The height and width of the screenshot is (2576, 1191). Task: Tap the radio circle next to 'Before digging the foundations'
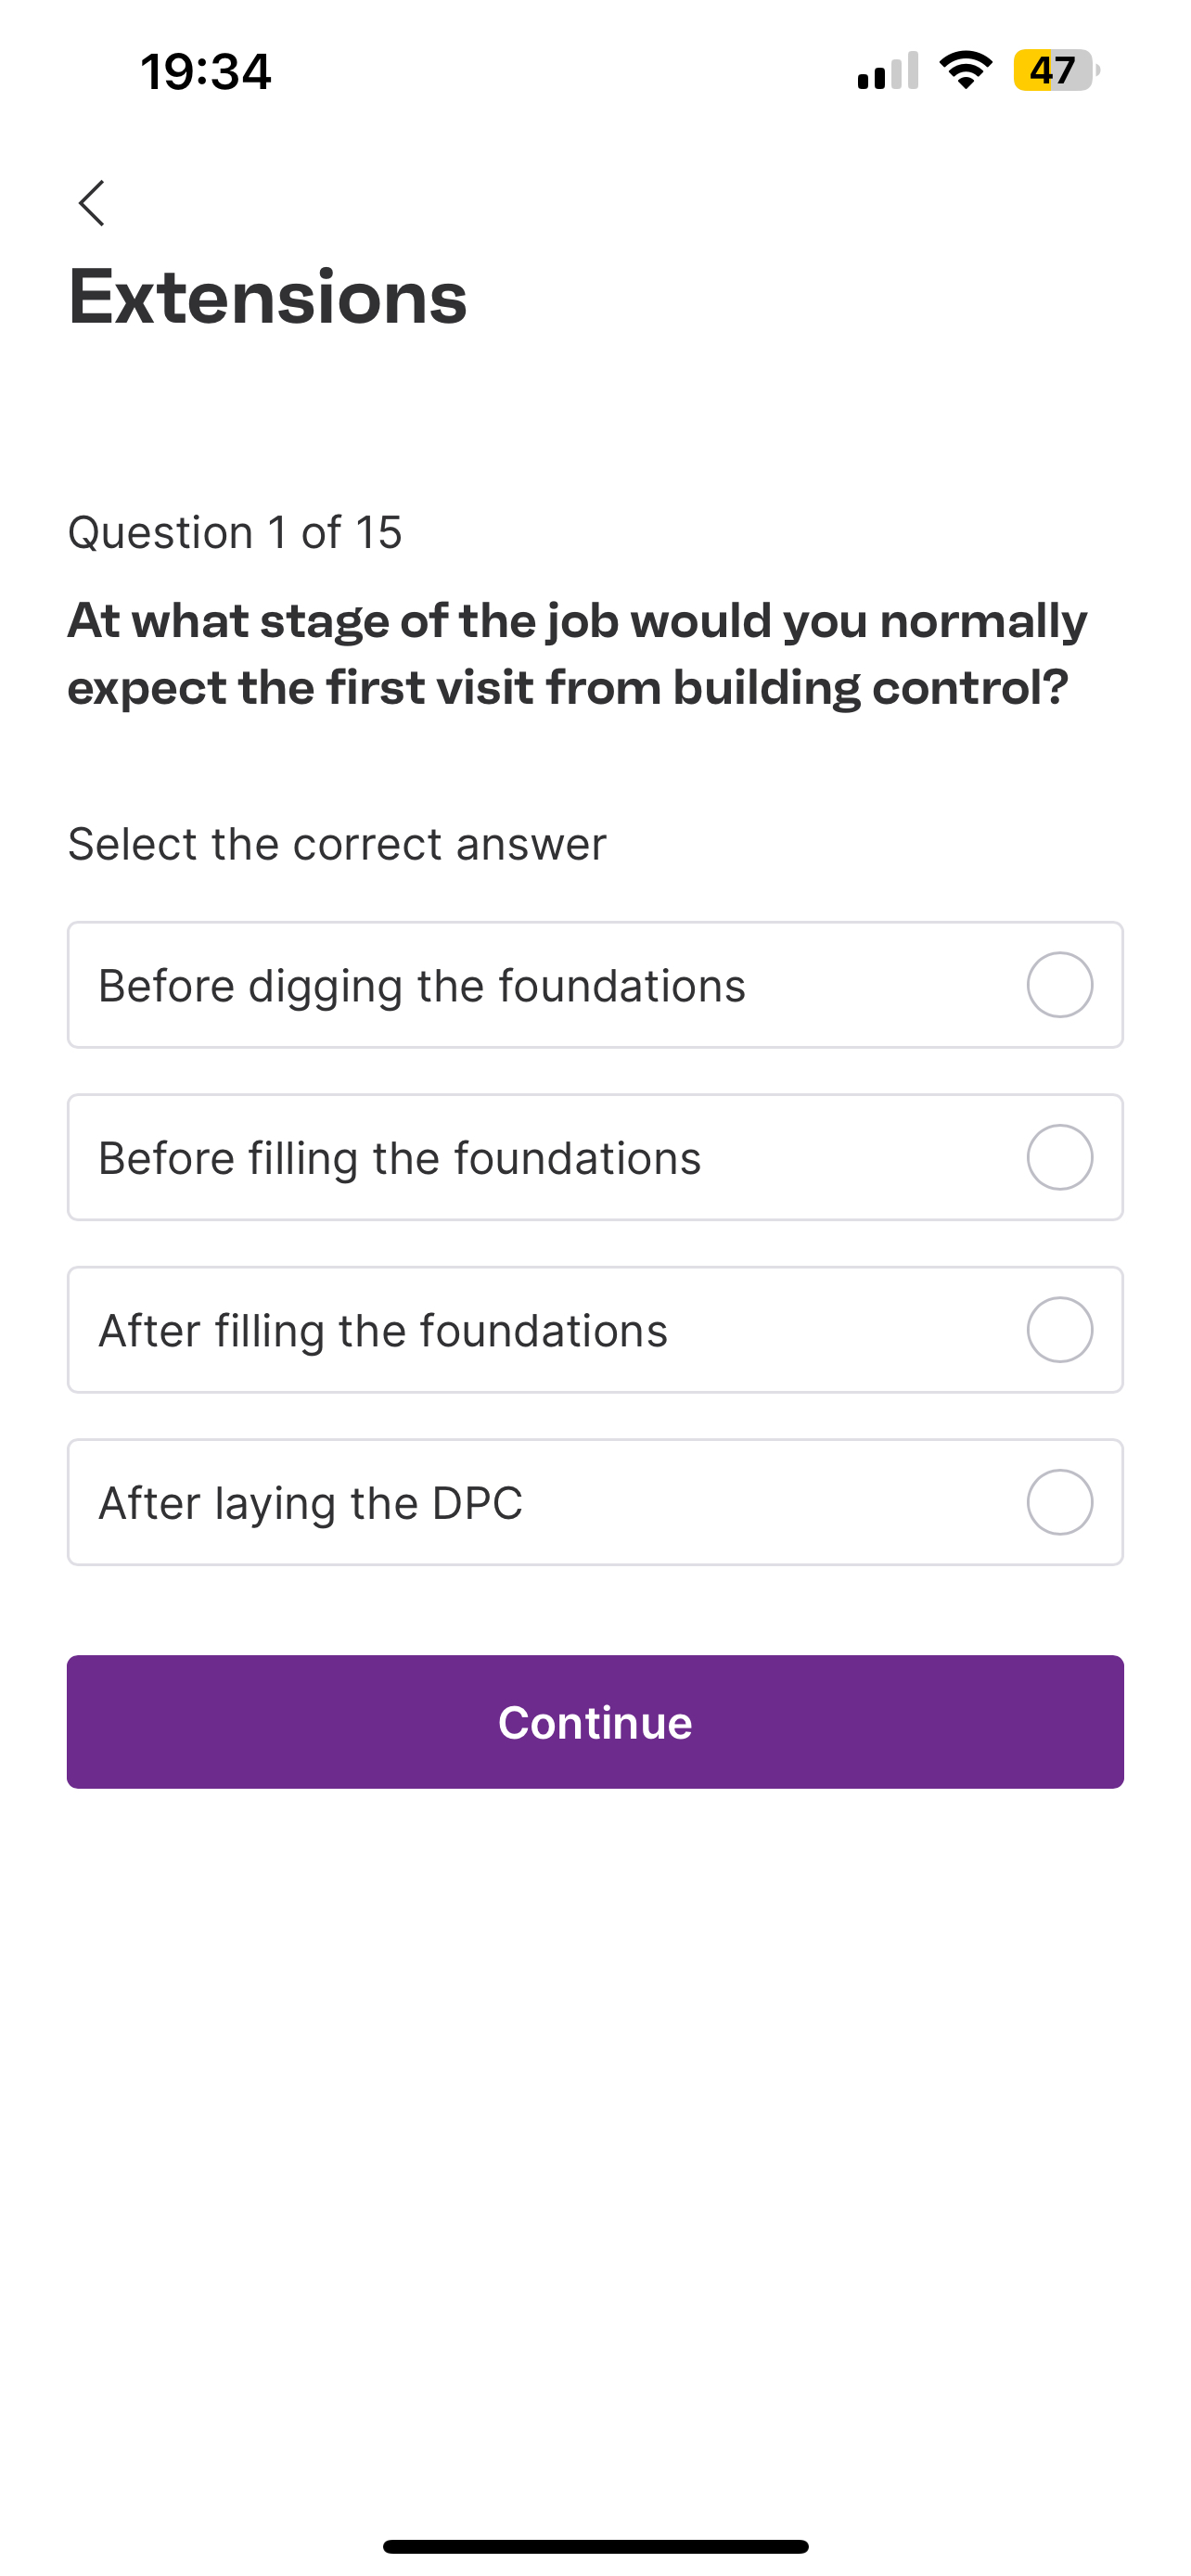click(x=1060, y=985)
